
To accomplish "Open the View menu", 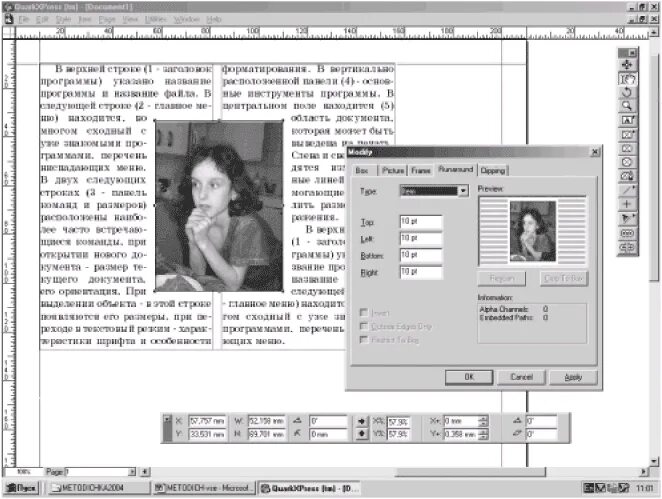I will click(x=130, y=19).
